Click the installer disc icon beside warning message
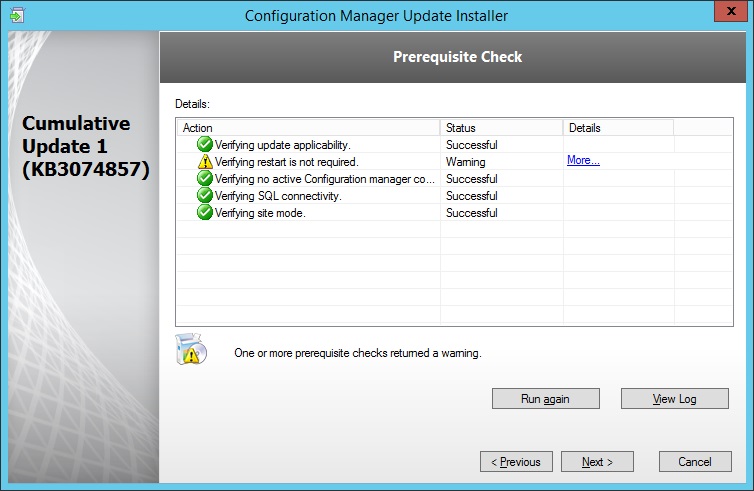 pos(191,350)
